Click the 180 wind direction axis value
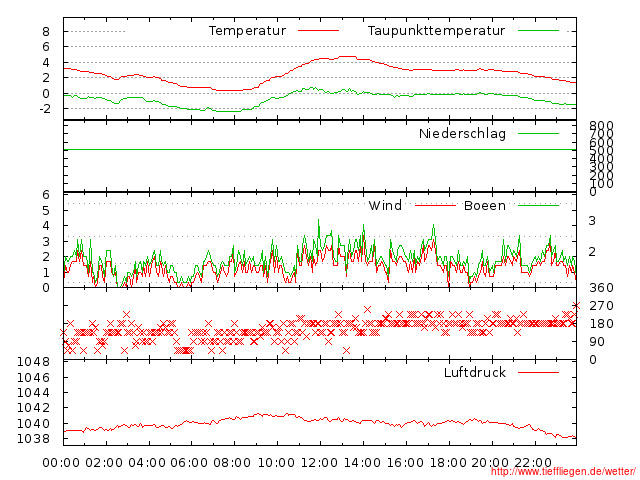 [x=601, y=324]
